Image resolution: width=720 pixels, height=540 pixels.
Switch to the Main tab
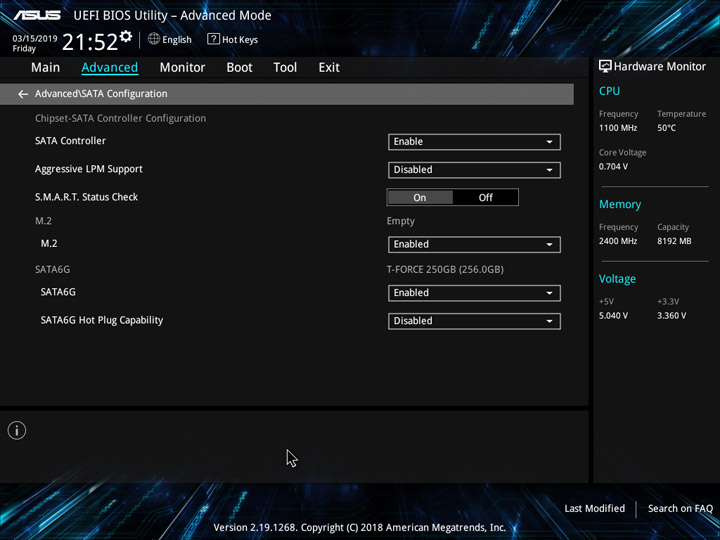pos(45,68)
